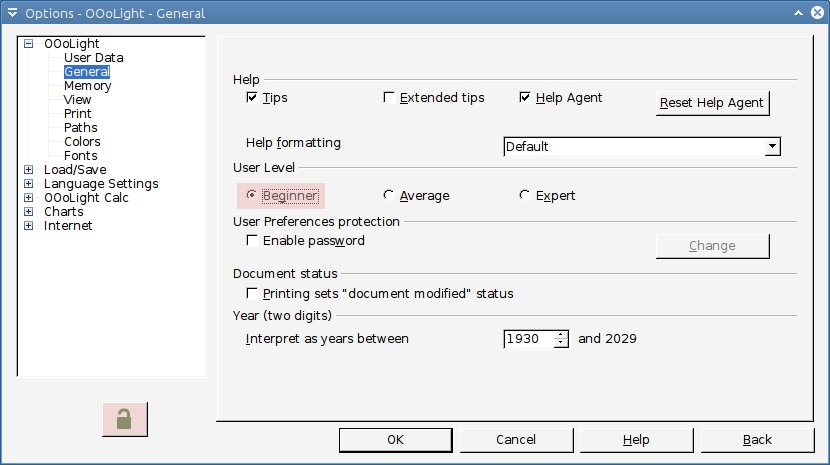830x465 pixels.
Task: Select the OOoLight Calc label
Action: point(86,198)
